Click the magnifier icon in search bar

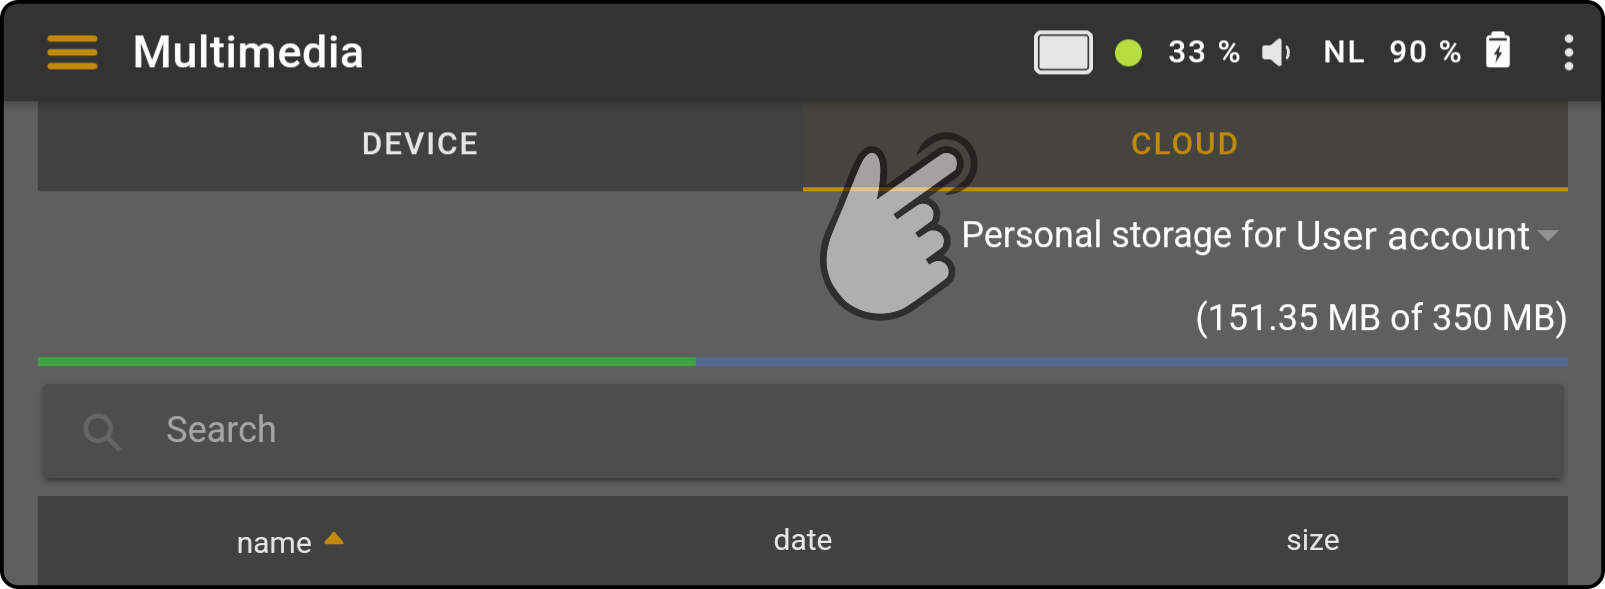click(101, 431)
